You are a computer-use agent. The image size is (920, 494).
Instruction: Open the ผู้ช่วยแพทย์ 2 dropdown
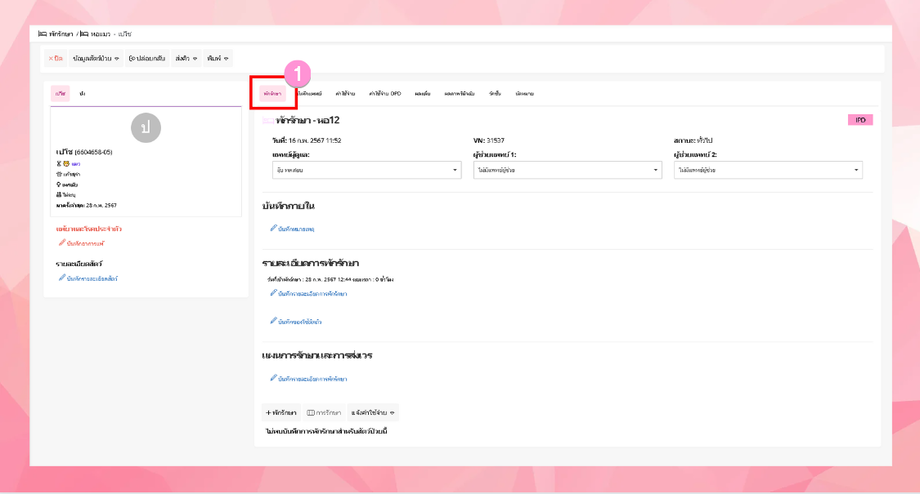(768, 170)
